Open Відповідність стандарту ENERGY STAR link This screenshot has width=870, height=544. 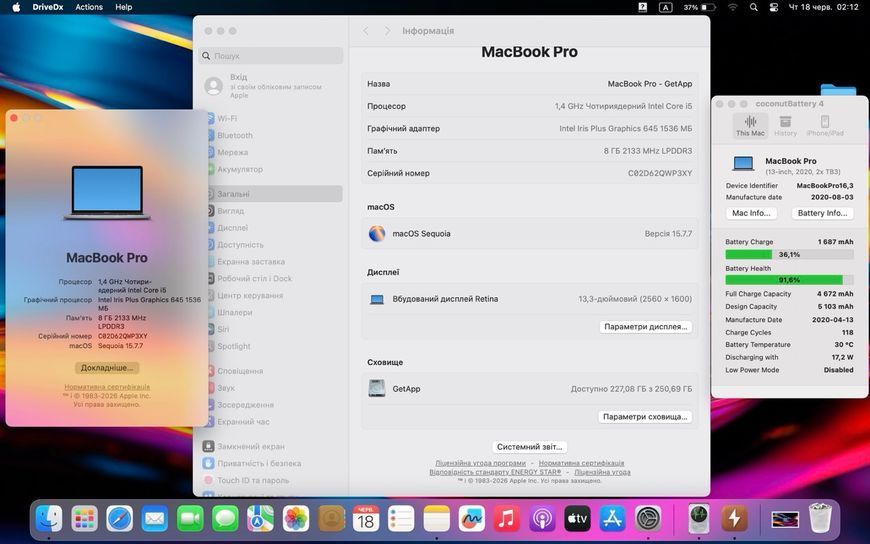(495, 472)
